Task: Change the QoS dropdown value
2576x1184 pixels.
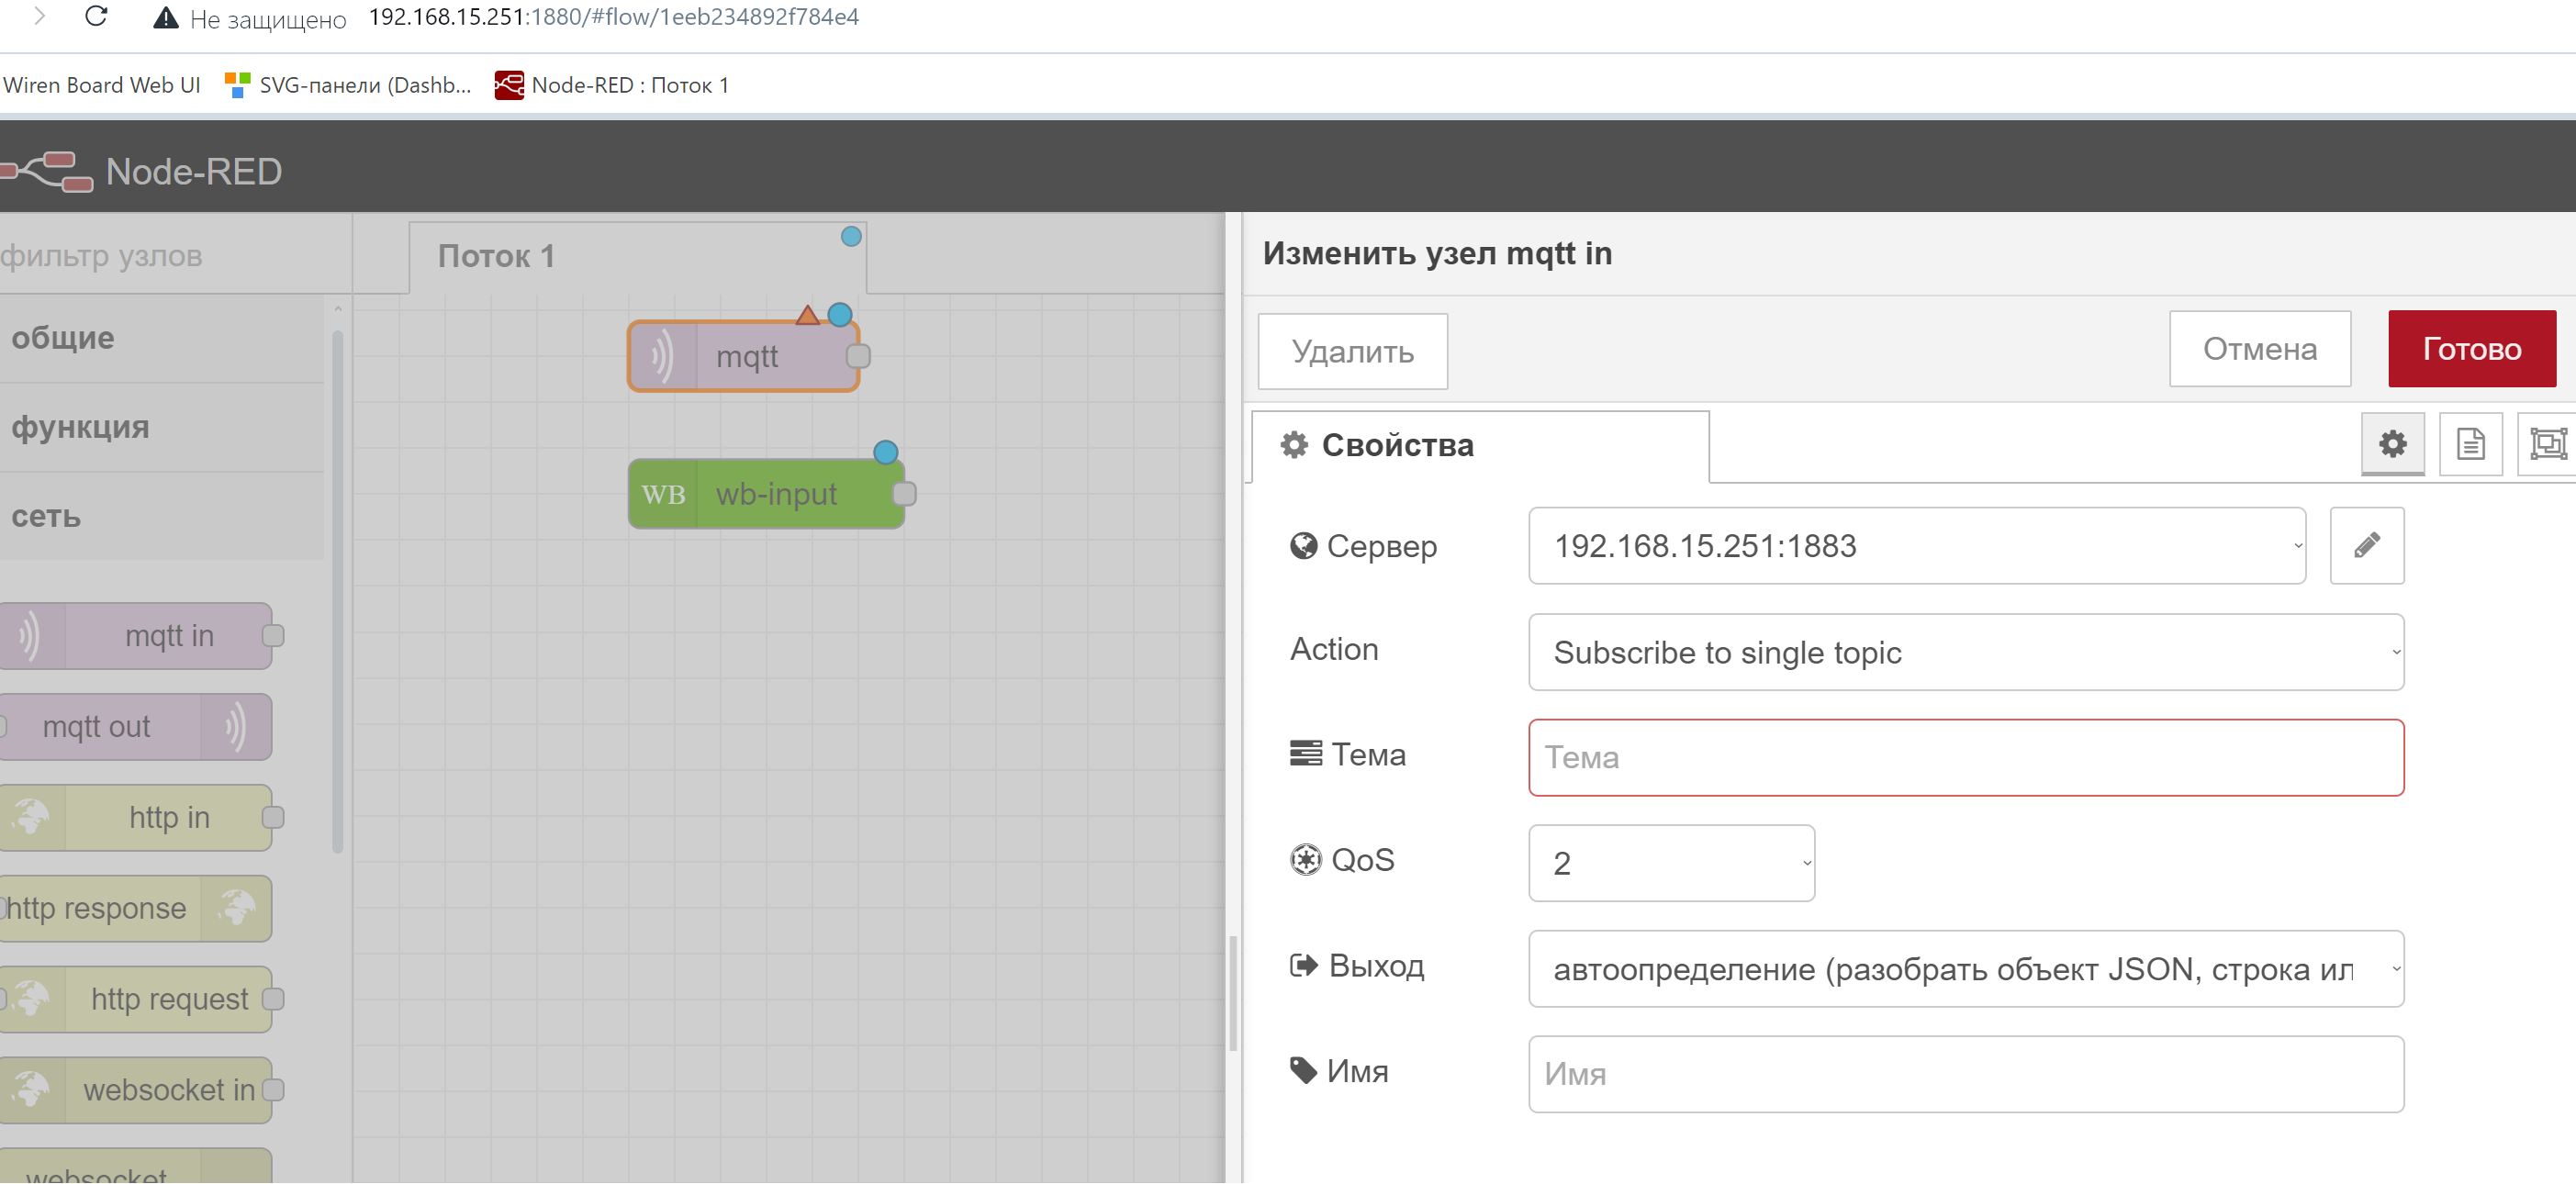Action: [x=1670, y=863]
